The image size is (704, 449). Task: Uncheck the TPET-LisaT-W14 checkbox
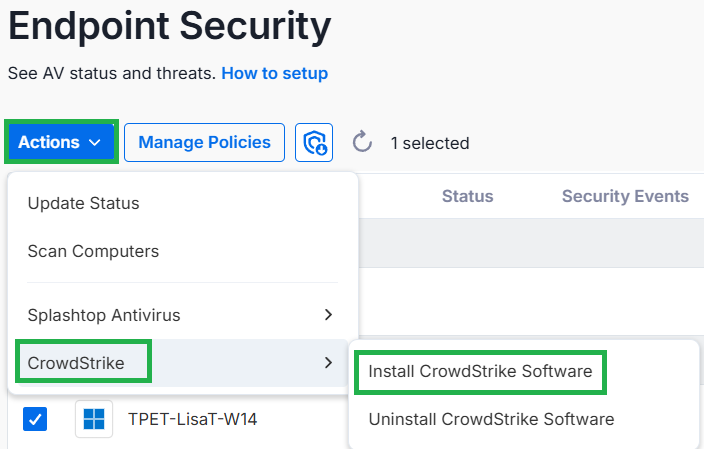[x=35, y=419]
